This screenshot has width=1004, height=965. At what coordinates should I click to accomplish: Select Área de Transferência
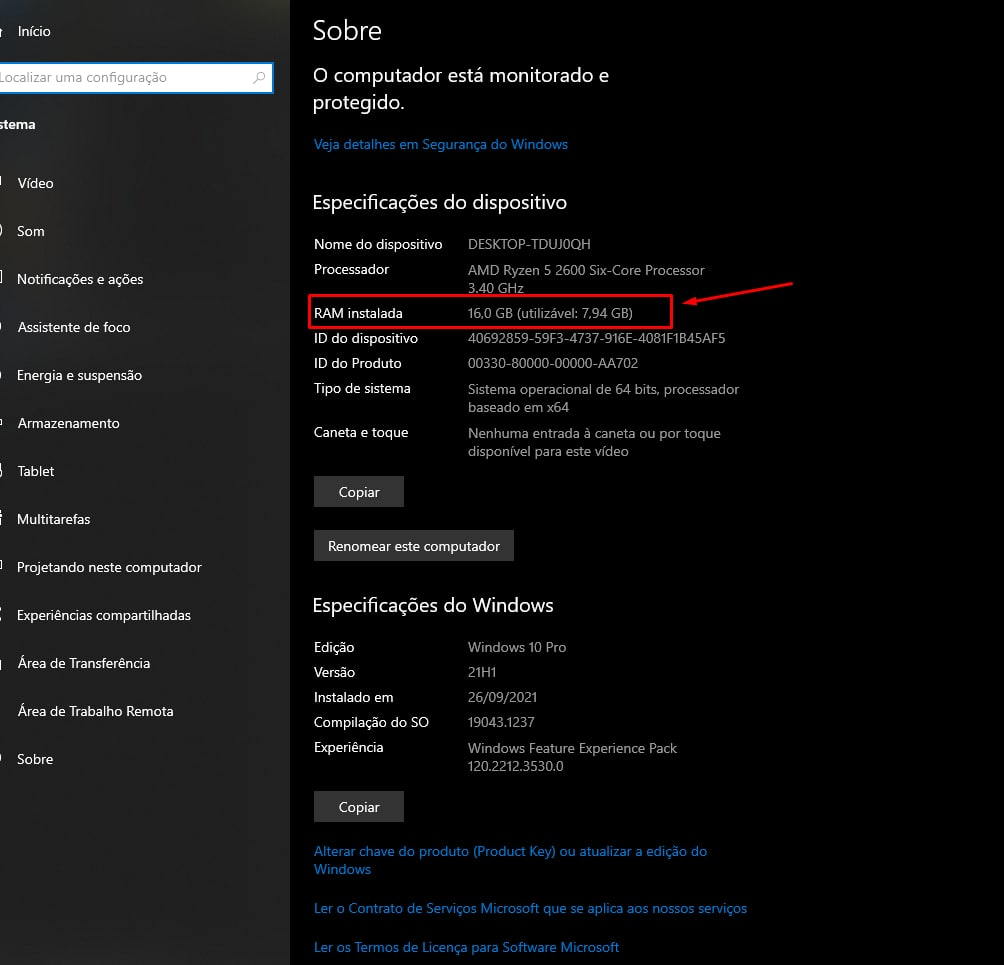[84, 663]
